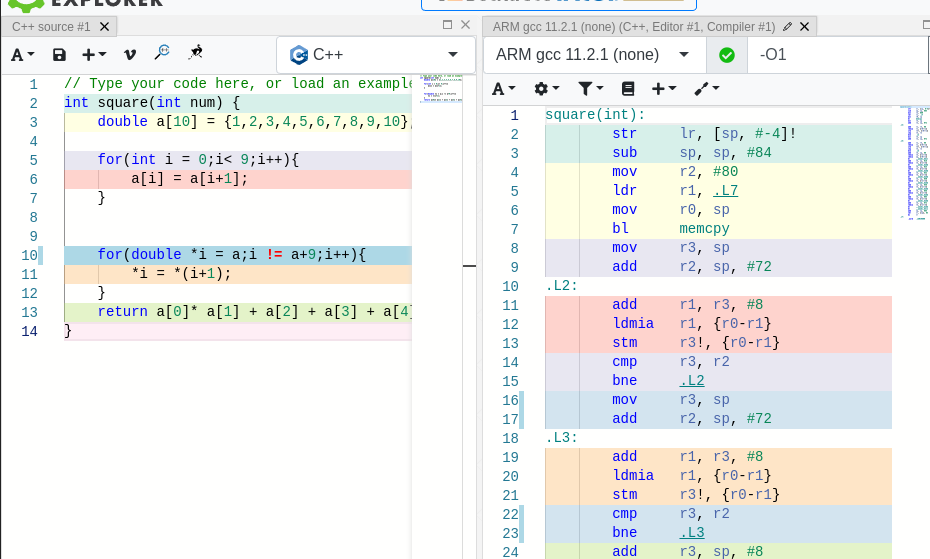Viewport: 930px width, 559px height.
Task: Select the C++ source #1 tab
Action: (x=51, y=26)
